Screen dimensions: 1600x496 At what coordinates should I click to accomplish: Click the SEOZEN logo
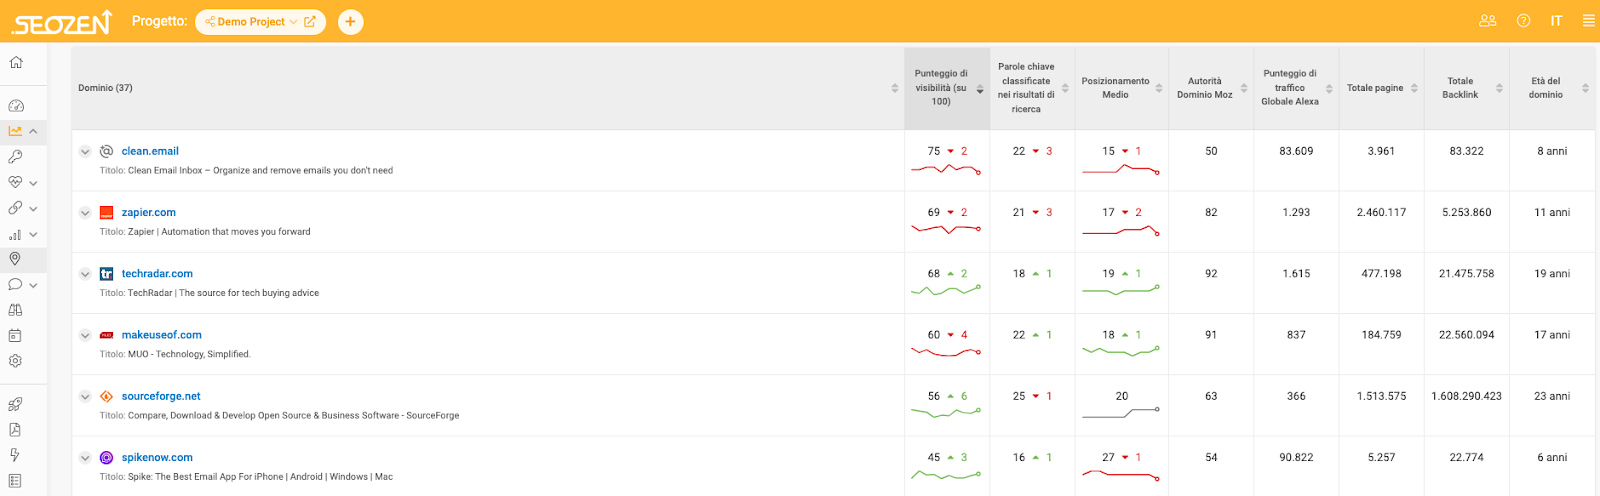coord(62,22)
